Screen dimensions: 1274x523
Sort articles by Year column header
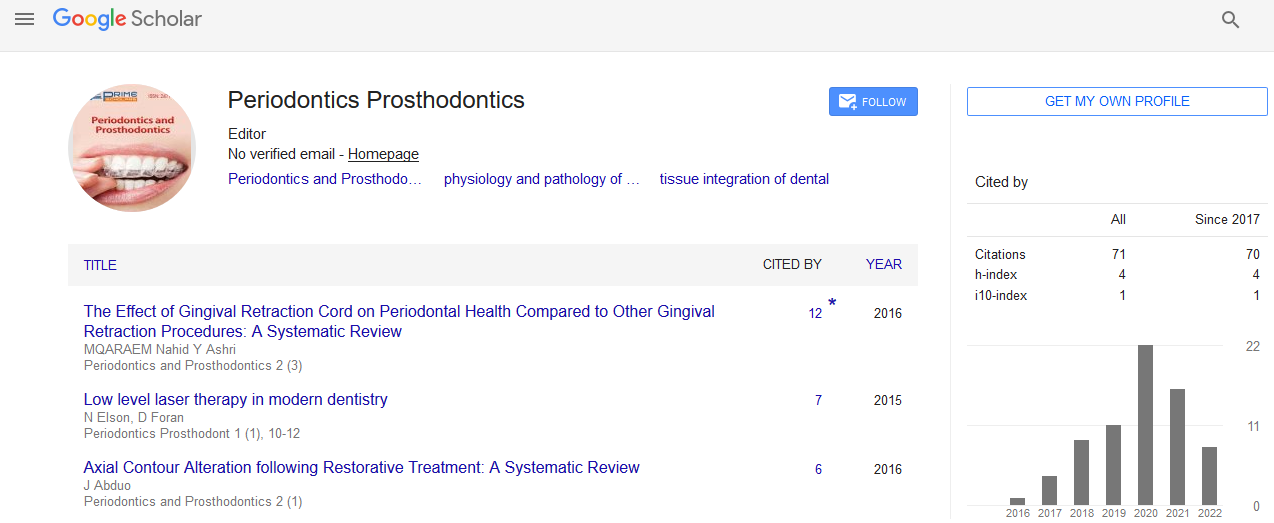tap(884, 265)
